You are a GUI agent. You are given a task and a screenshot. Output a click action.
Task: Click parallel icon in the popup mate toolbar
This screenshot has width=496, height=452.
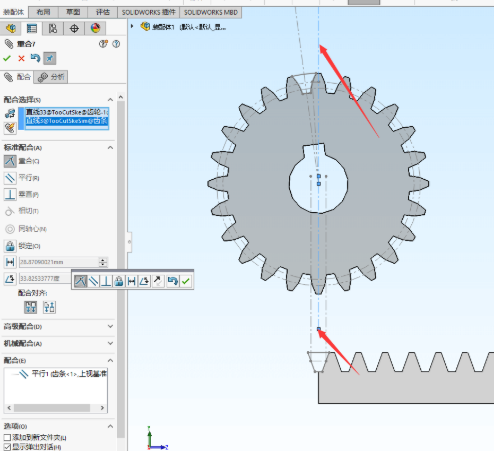[x=93, y=281]
